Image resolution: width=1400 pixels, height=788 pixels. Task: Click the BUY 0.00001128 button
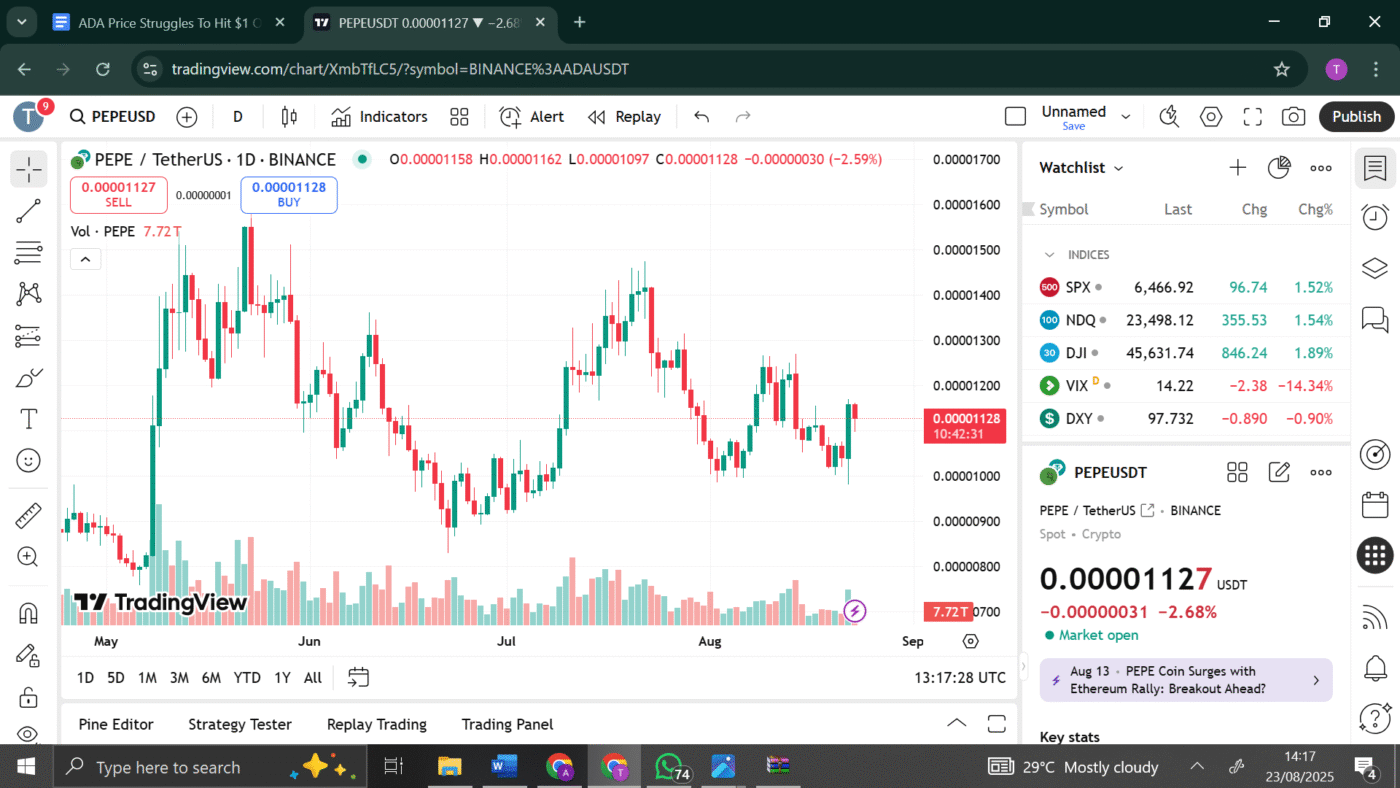(x=289, y=195)
